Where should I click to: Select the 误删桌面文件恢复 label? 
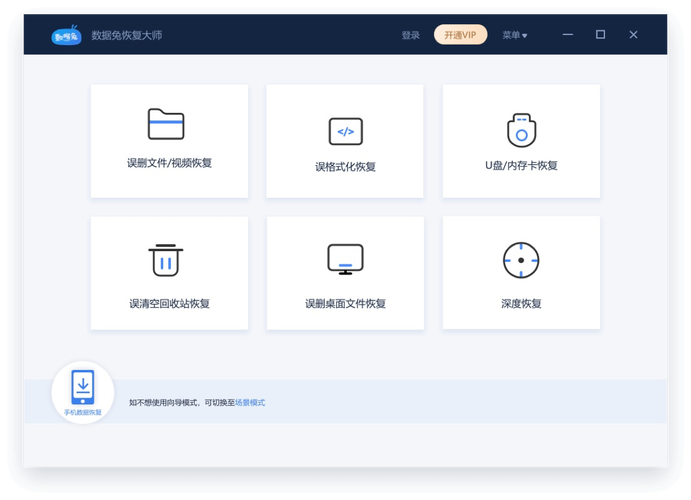point(345,304)
